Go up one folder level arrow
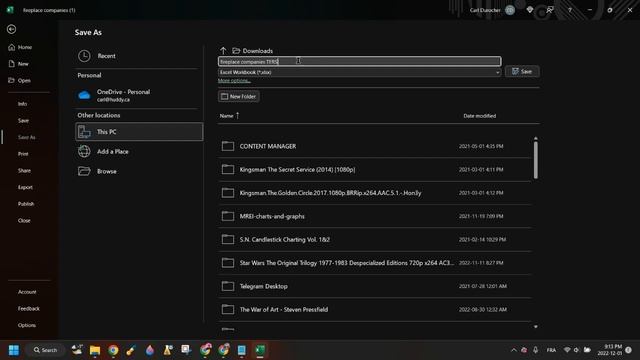Screen dimensions: 640x360 click(x=223, y=51)
